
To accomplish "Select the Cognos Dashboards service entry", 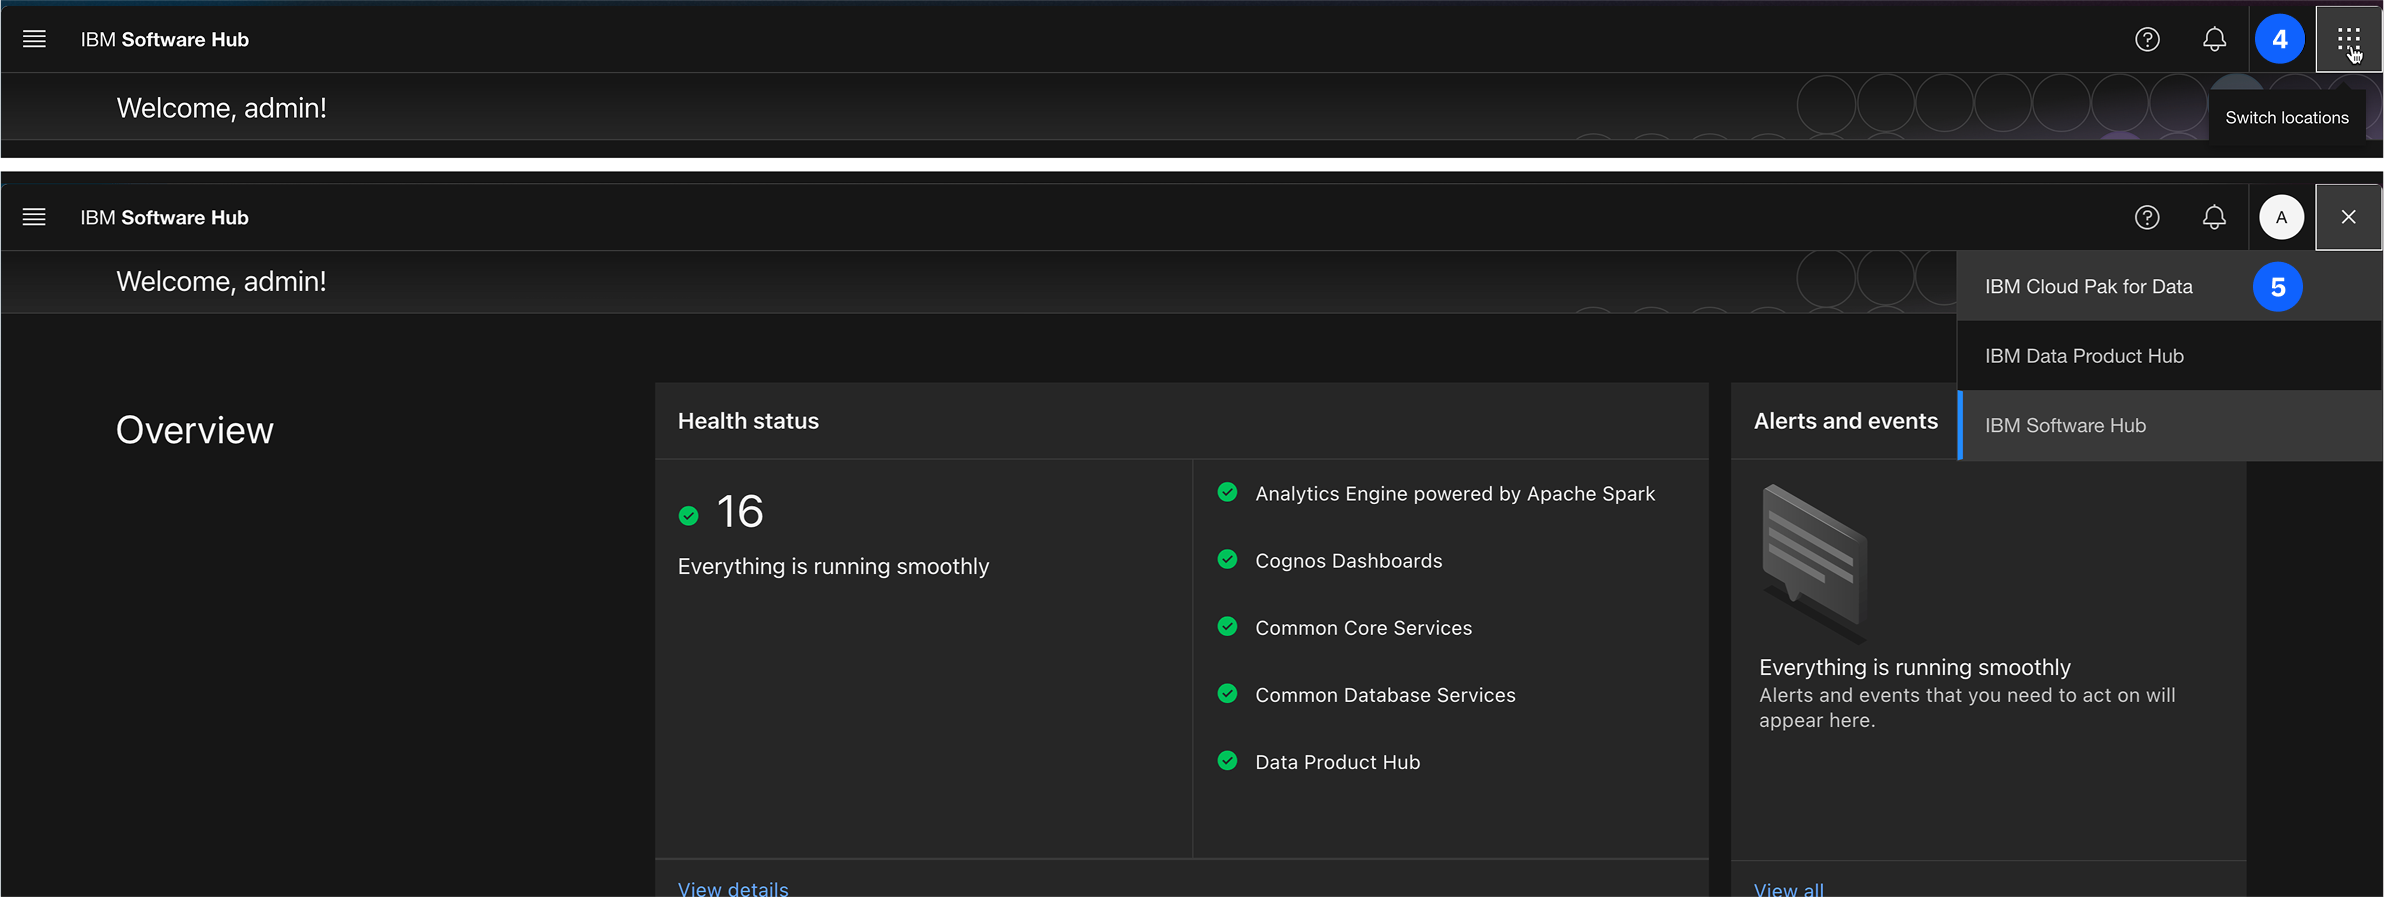I will (x=1348, y=561).
